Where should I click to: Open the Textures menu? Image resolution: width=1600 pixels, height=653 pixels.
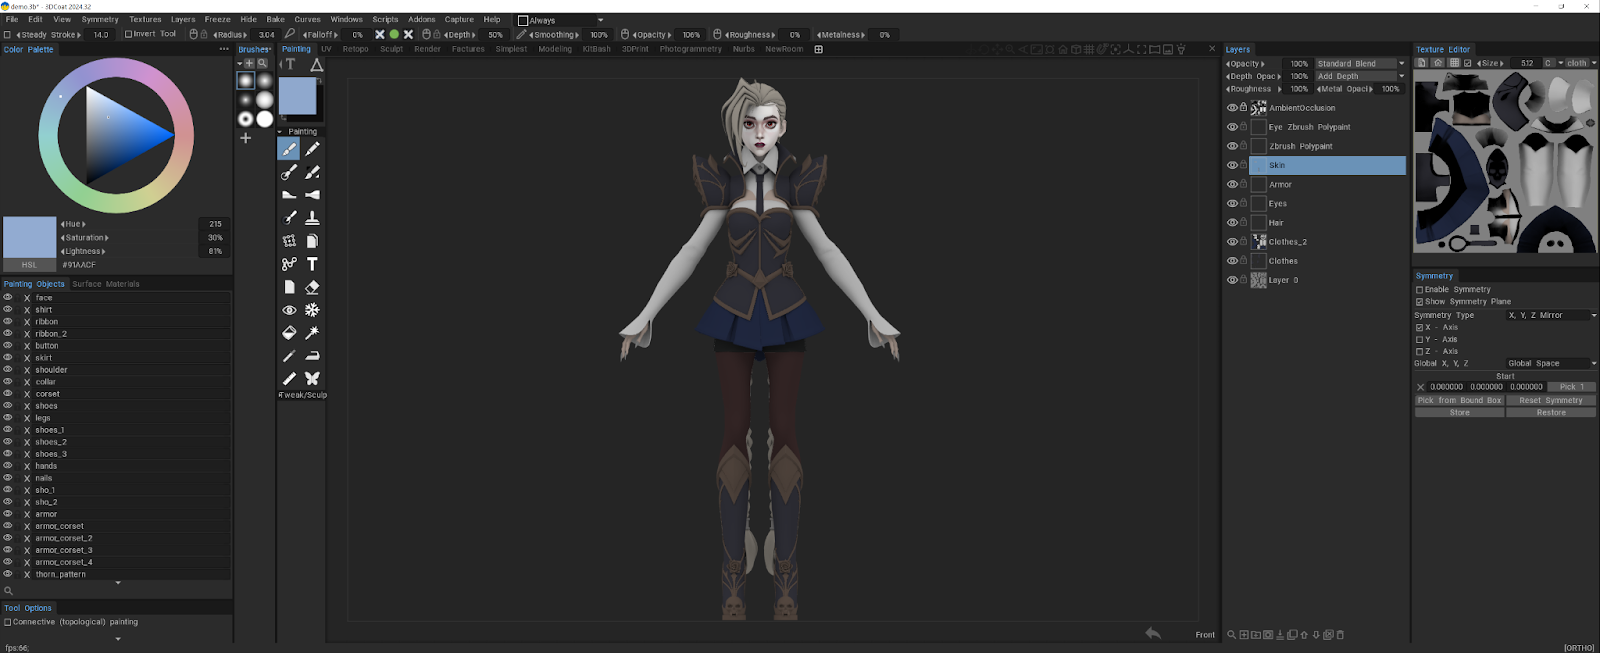click(145, 19)
